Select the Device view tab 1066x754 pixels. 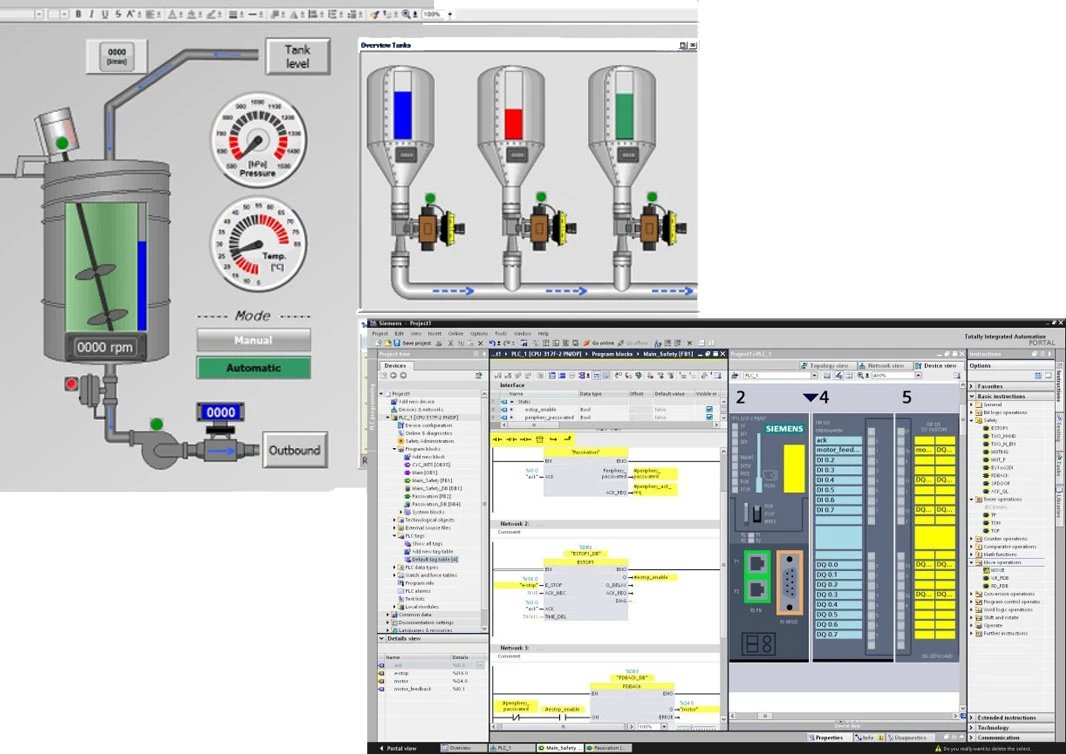[937, 366]
